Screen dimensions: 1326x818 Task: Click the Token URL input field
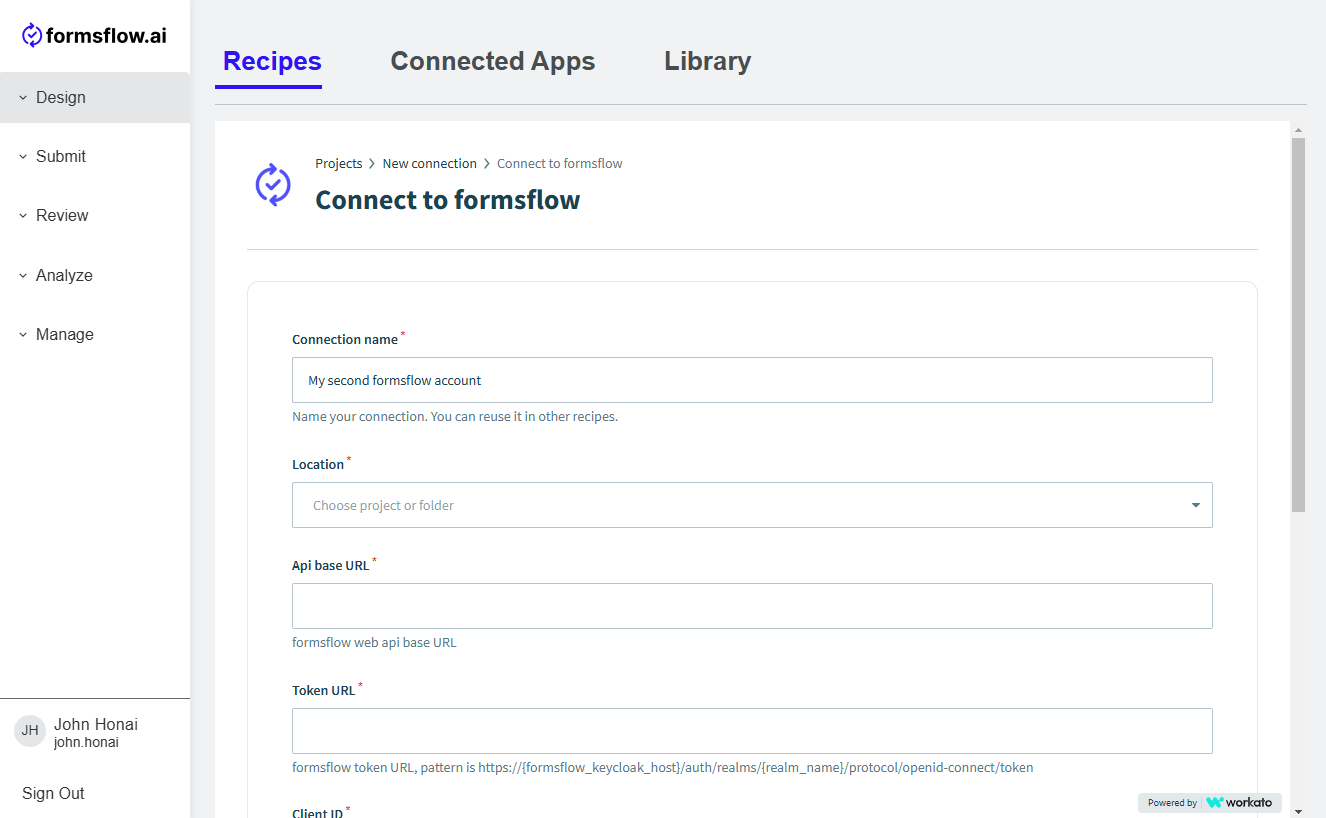click(x=752, y=731)
